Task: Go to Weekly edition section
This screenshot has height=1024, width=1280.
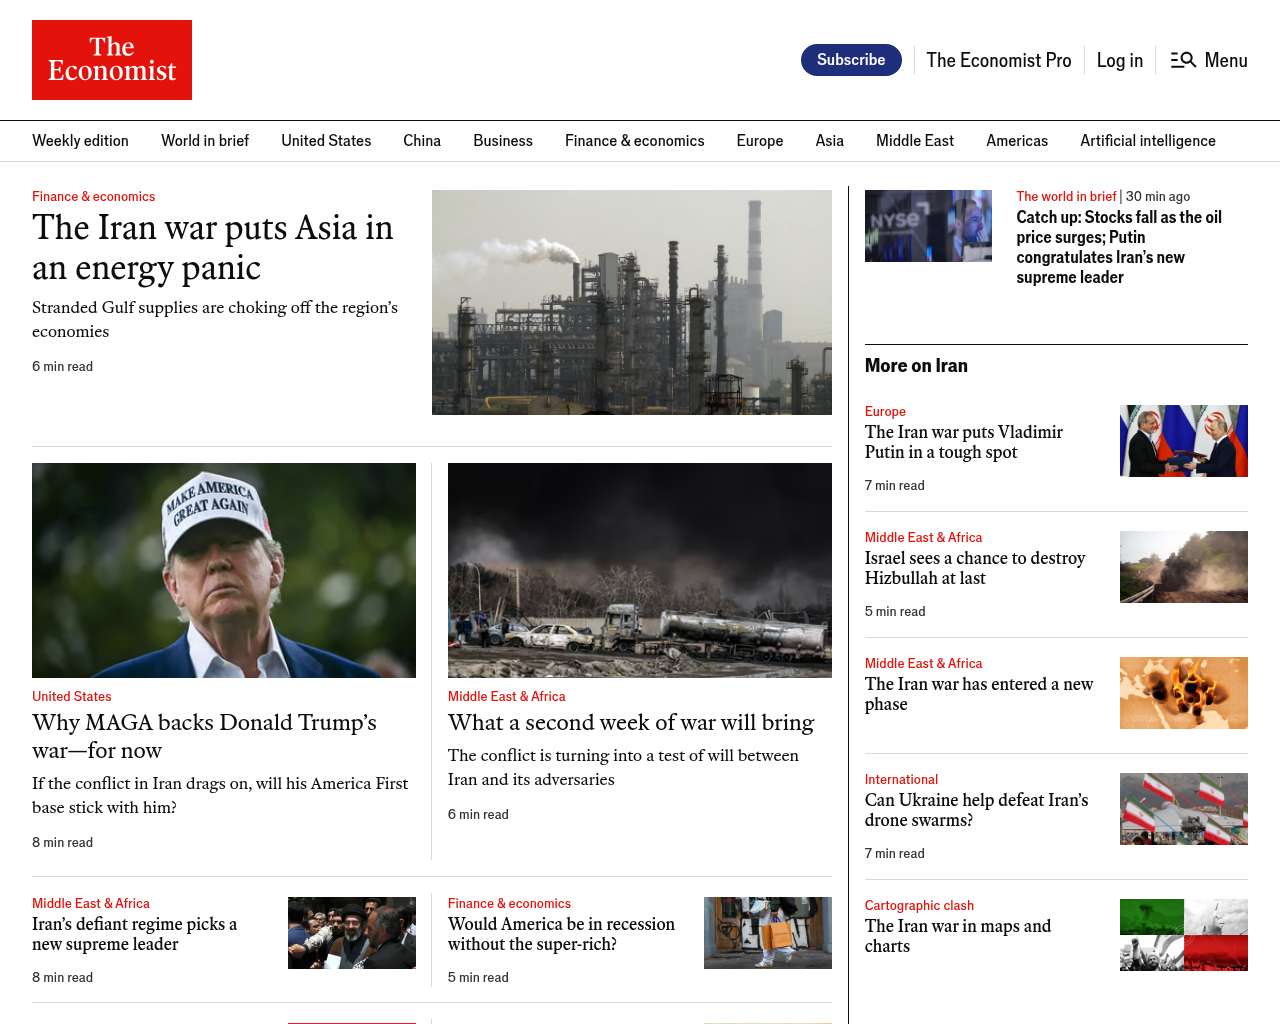Action: pos(80,141)
